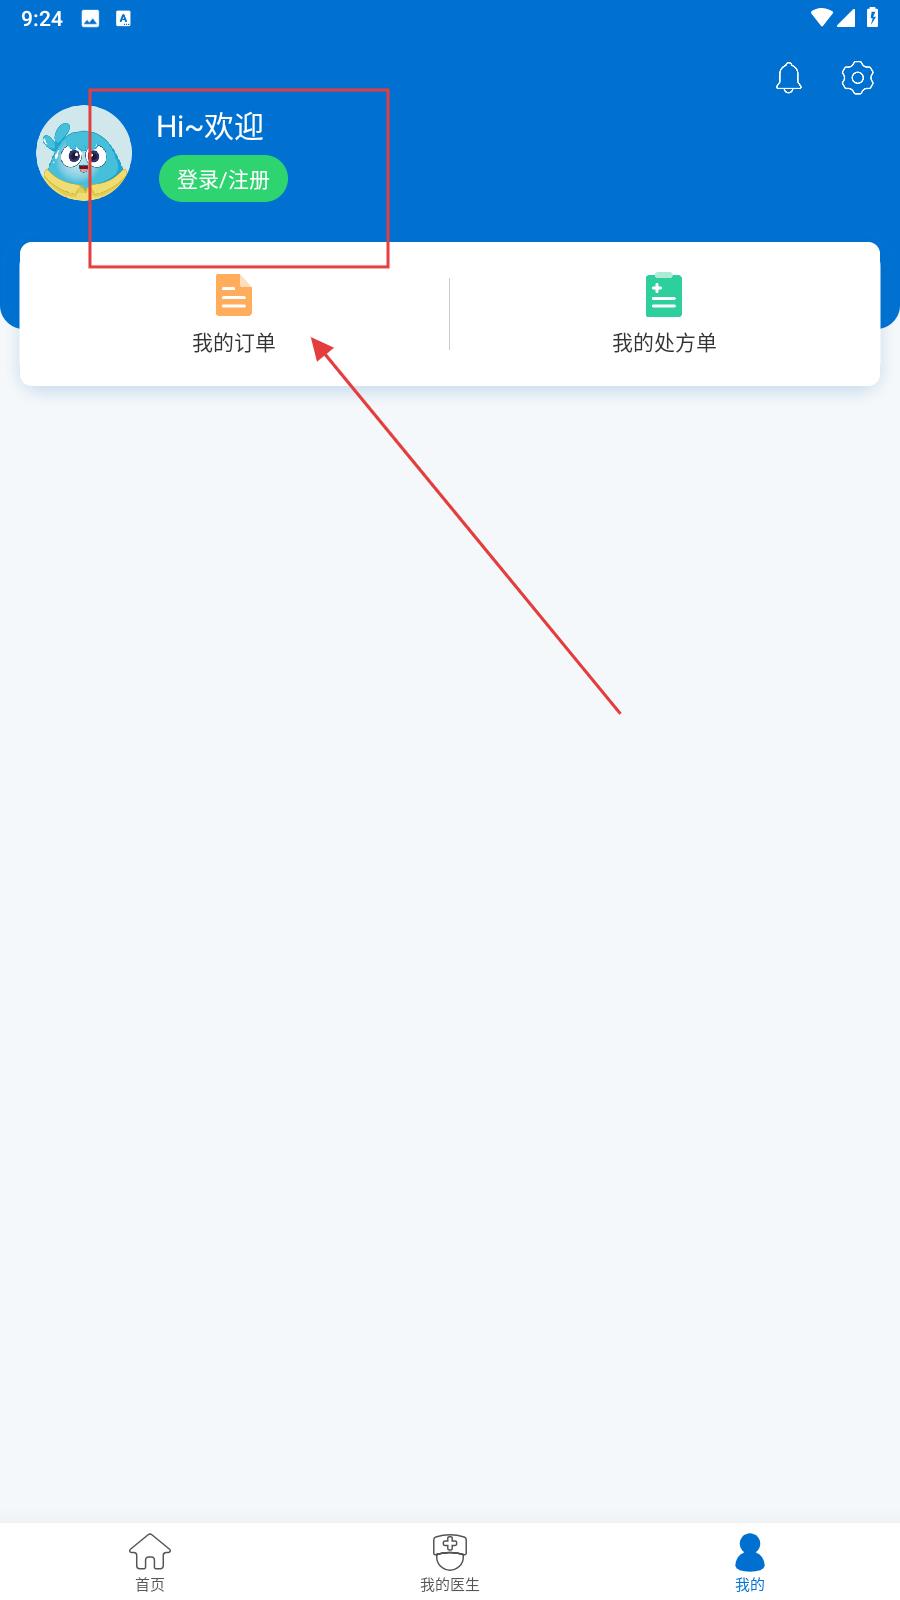Image resolution: width=900 pixels, height=1600 pixels.
Task: Tap the blue 我的 person icon
Action: pos(750,1552)
